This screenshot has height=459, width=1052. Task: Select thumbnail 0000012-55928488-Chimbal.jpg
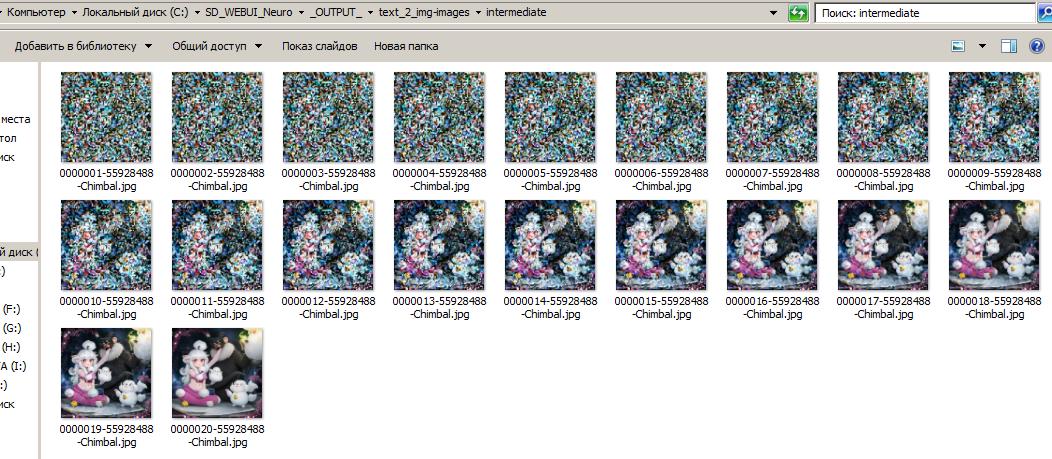coord(328,245)
